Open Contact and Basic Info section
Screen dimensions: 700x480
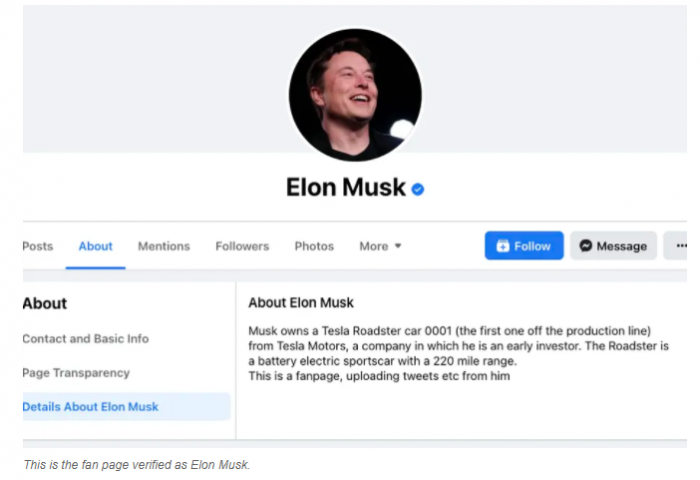pos(85,339)
